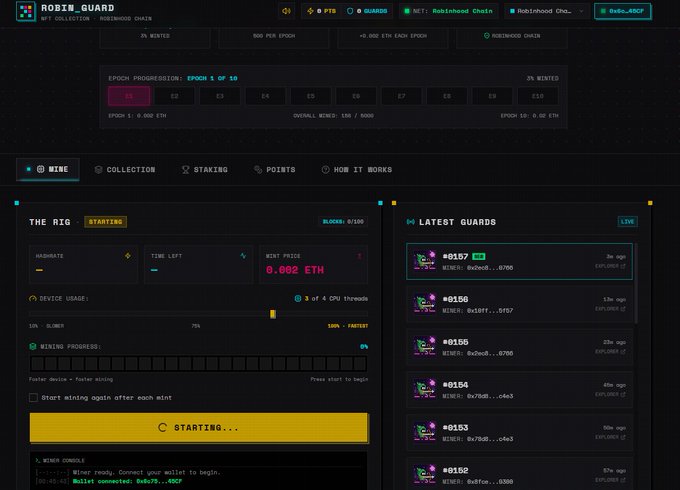
Task: Click the device usage gauge icon
Action: tap(33, 298)
